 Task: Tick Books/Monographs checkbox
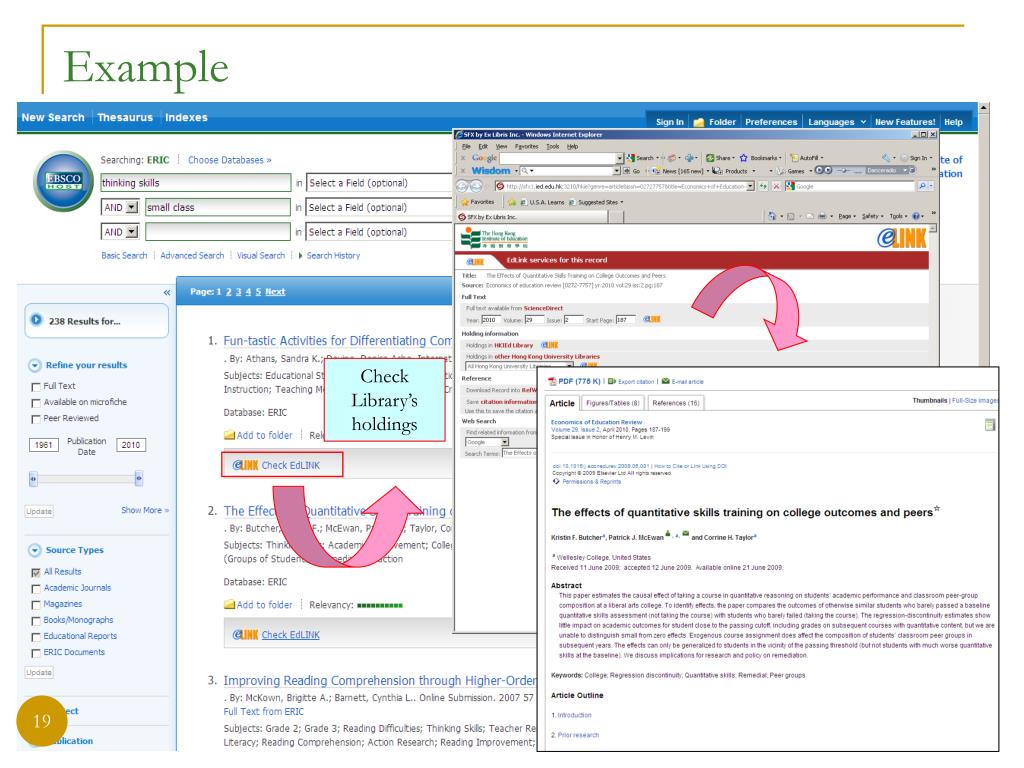click(36, 621)
